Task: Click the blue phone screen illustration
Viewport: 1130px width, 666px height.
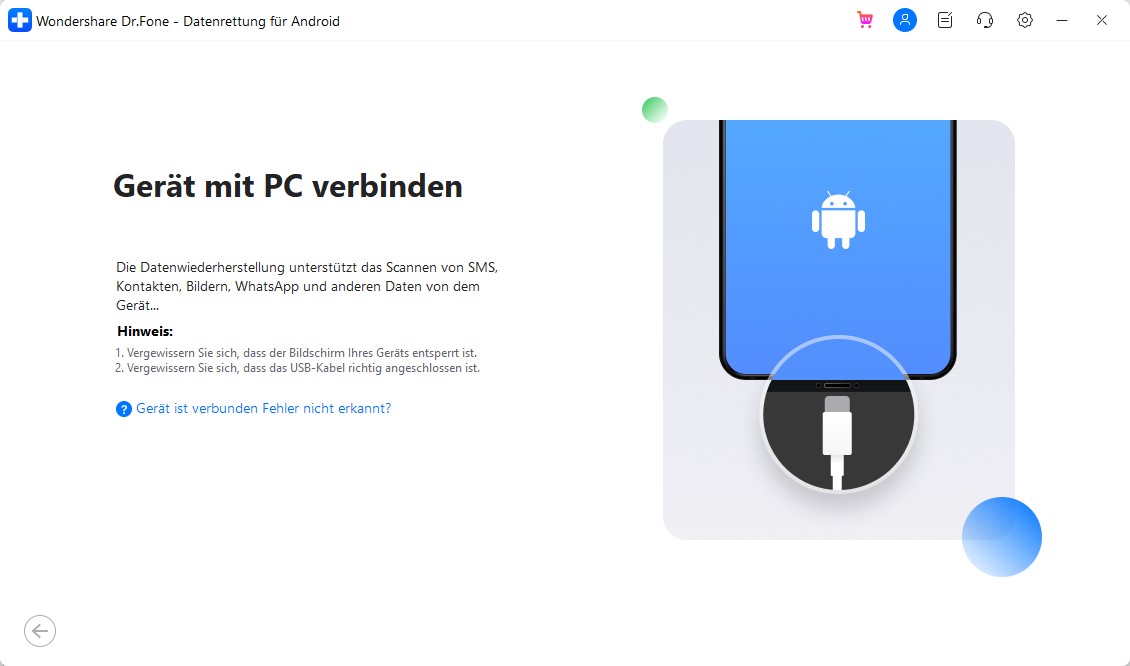Action: [838, 245]
